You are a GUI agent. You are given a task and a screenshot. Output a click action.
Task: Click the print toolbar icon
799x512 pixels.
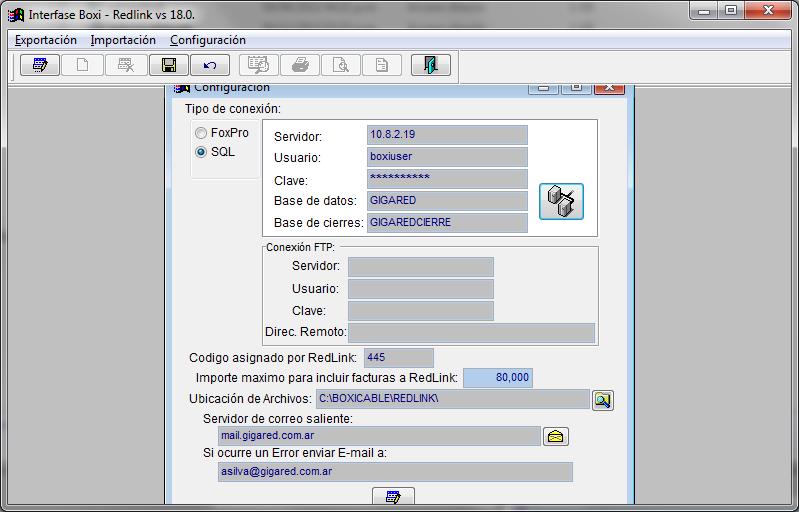point(299,66)
